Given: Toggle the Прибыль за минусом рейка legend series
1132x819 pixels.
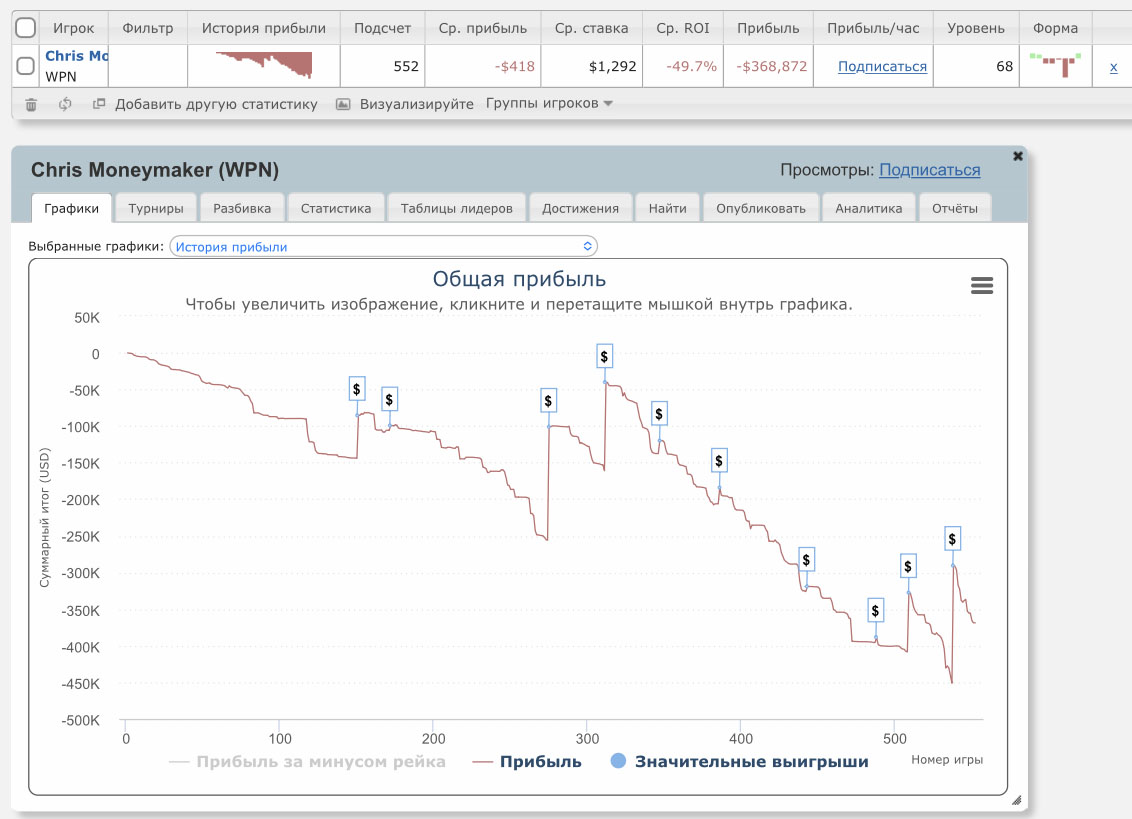Looking at the screenshot, I should [307, 762].
